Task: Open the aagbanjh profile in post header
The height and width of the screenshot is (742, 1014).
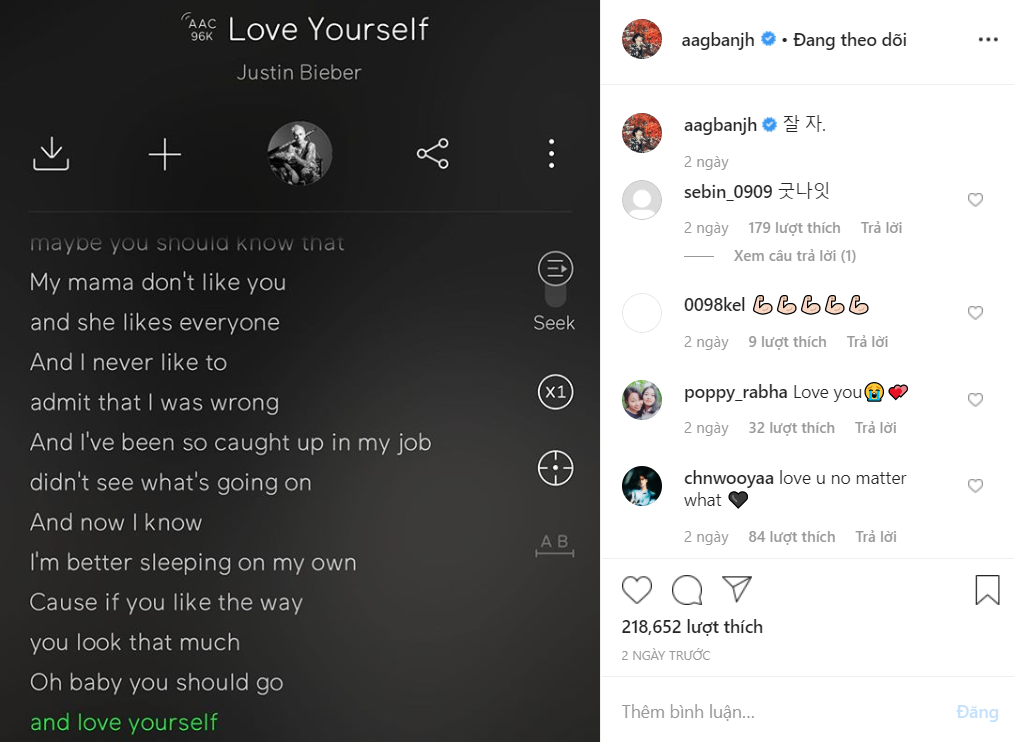Action: click(724, 40)
